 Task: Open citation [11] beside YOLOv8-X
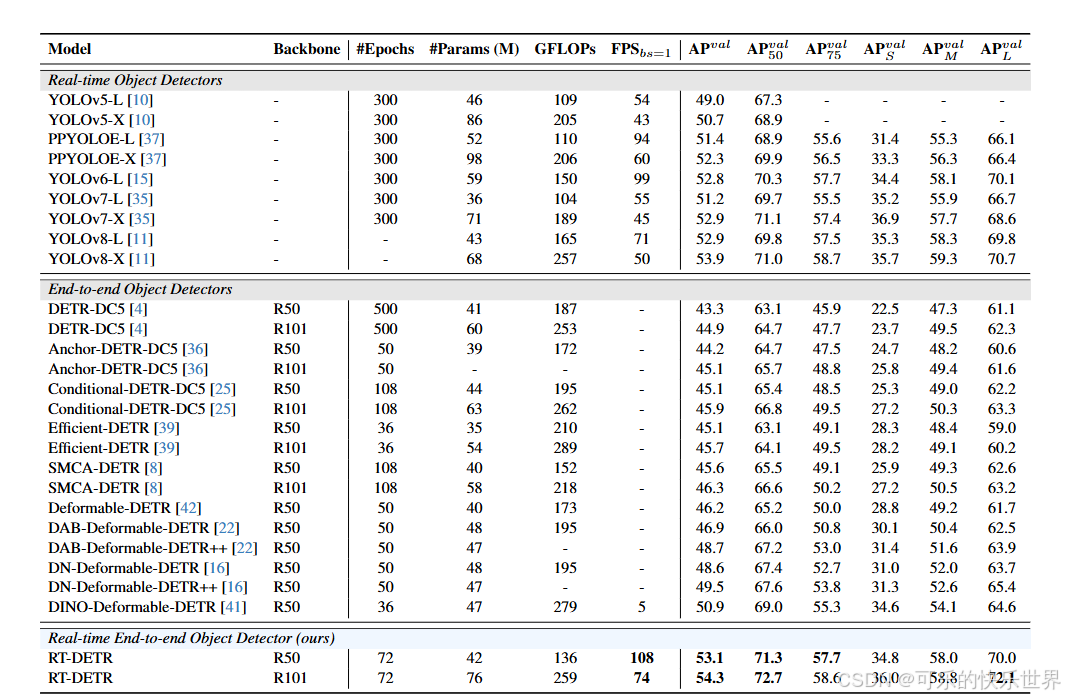coord(142,260)
